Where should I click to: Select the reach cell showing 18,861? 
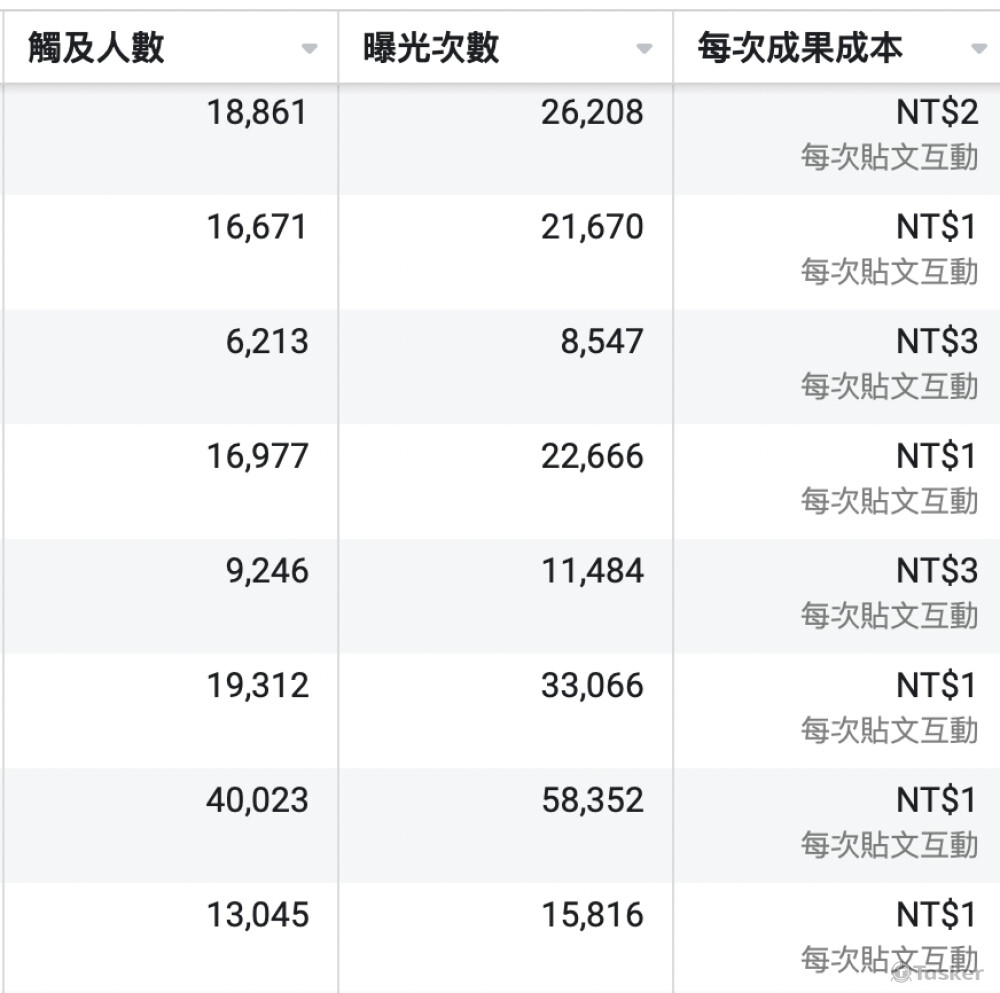257,113
